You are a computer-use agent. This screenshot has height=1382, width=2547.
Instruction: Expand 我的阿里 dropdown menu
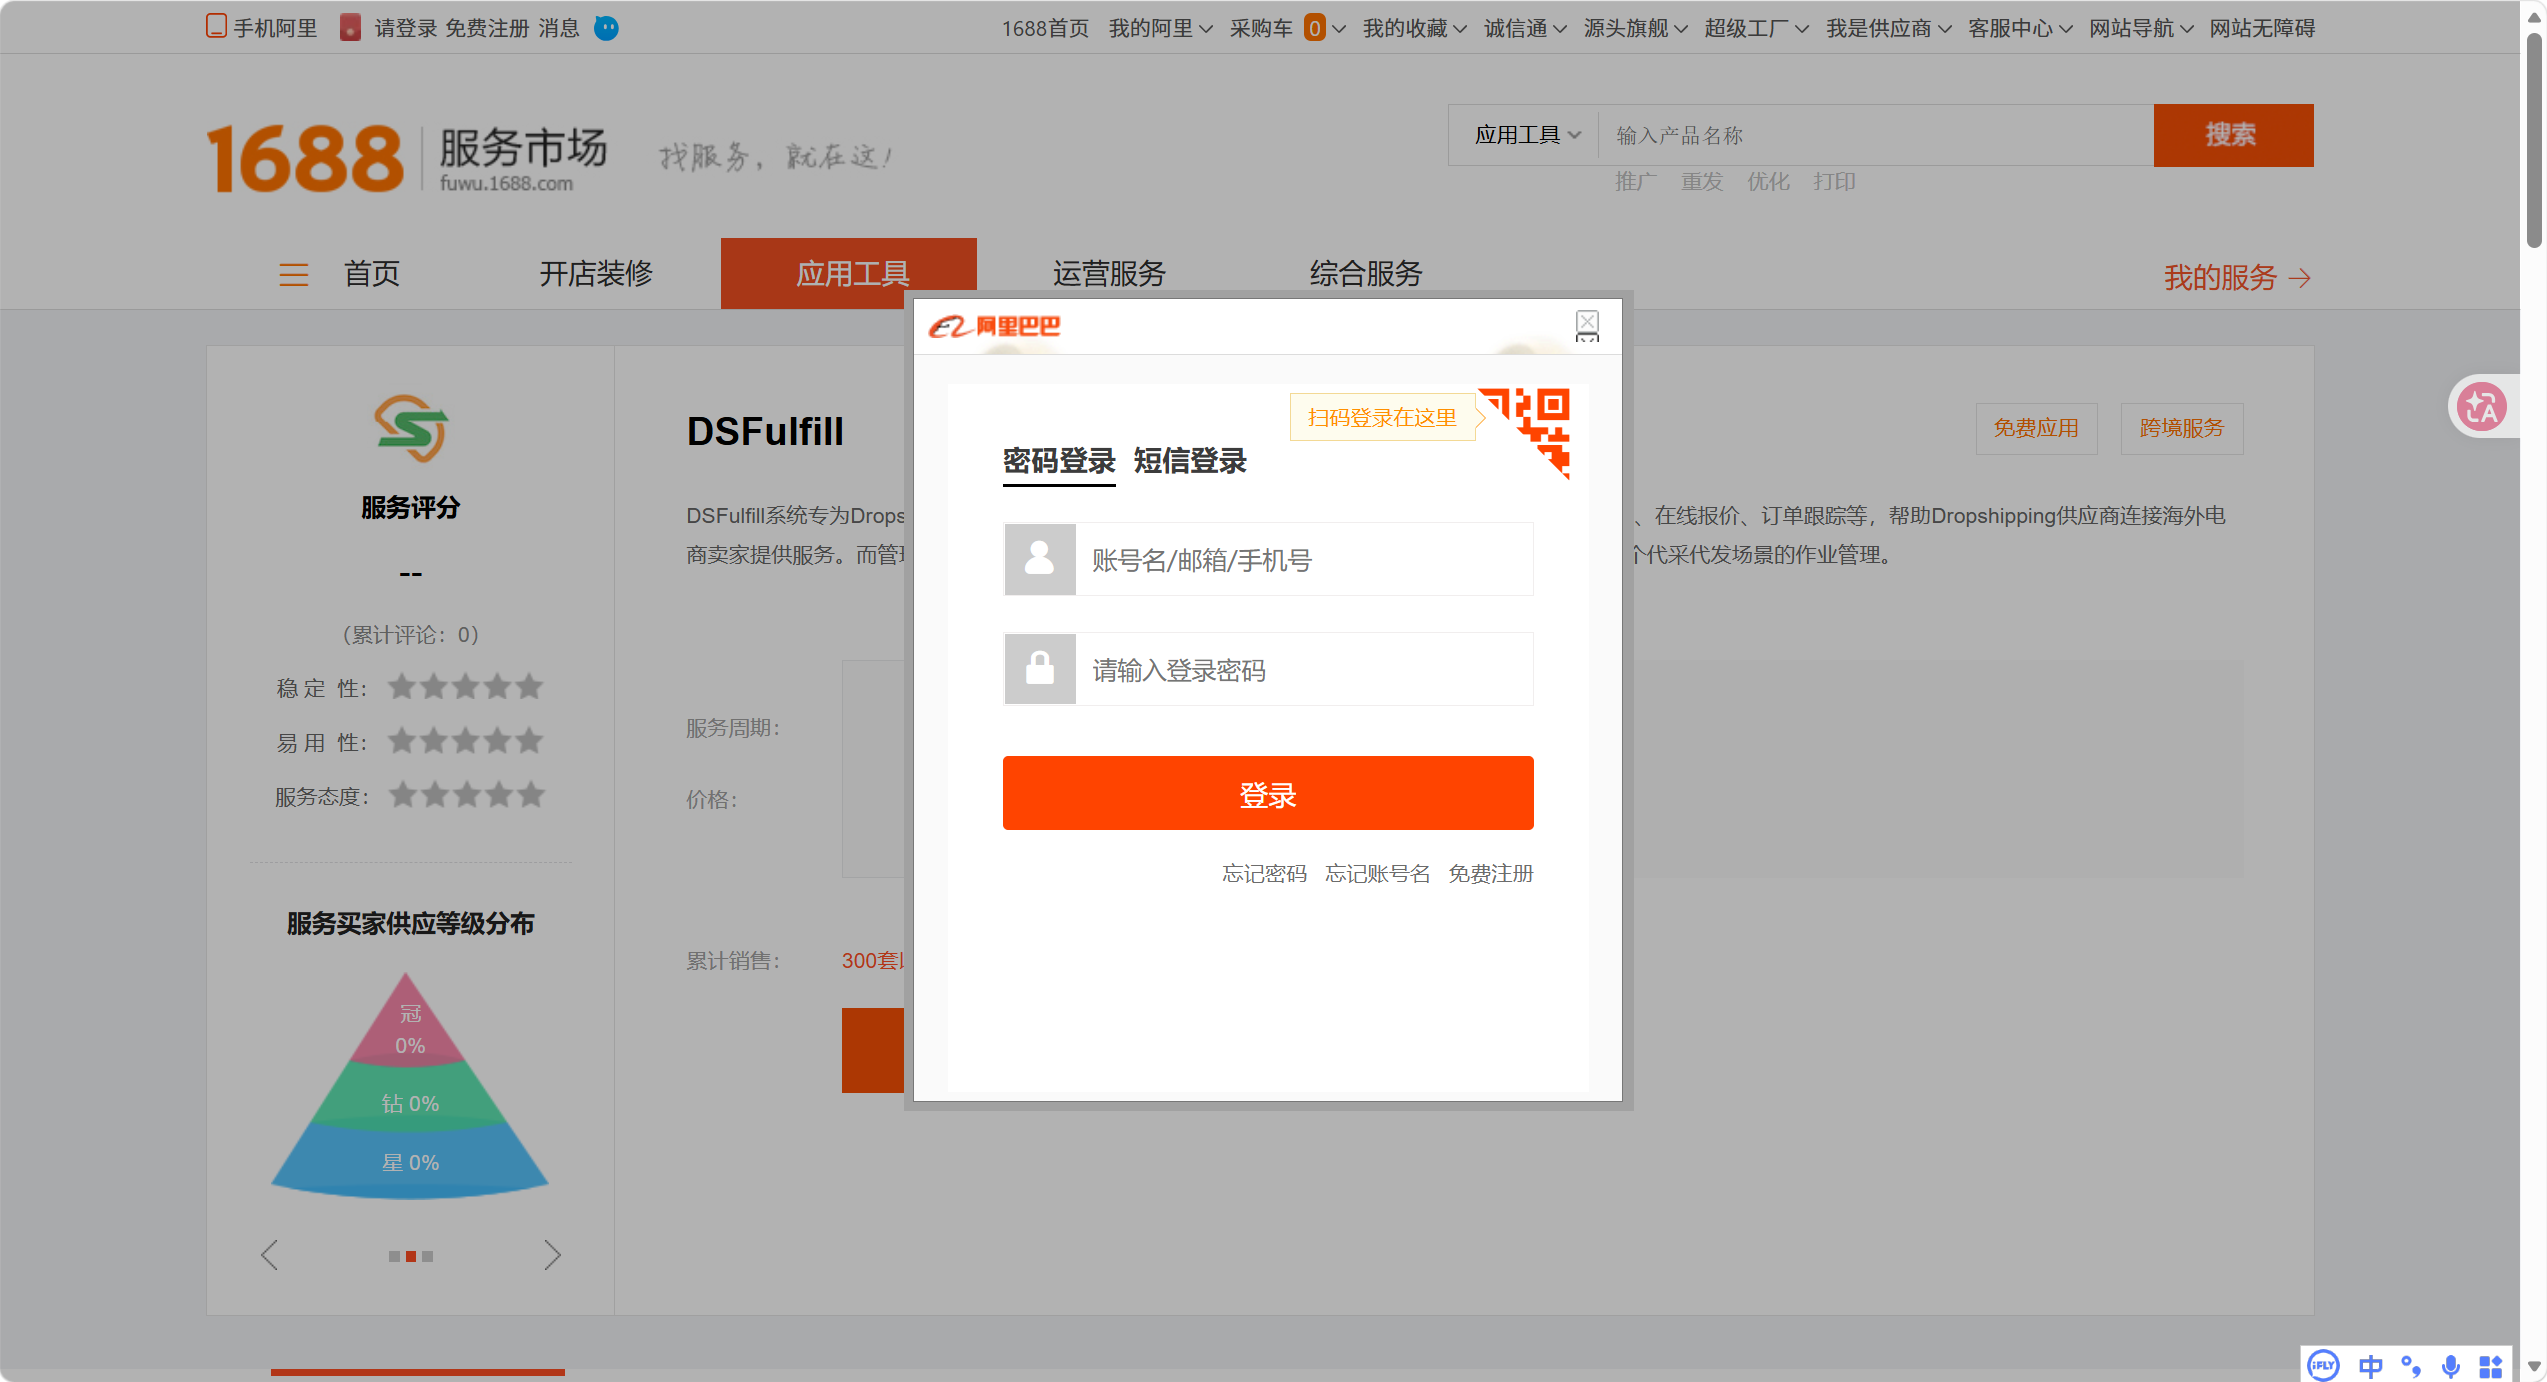1160,28
